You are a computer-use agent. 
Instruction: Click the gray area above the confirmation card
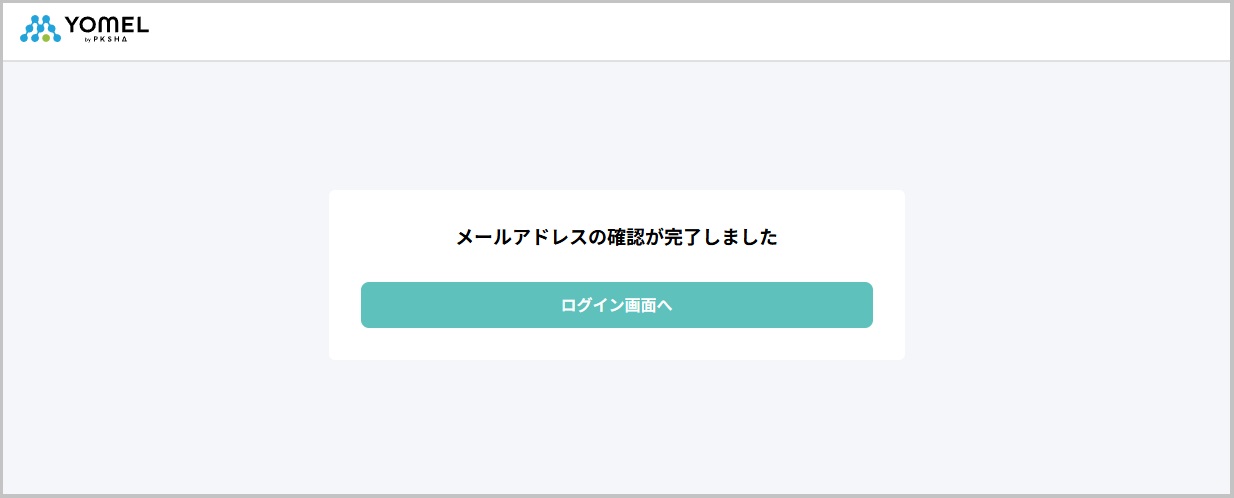pos(617,125)
